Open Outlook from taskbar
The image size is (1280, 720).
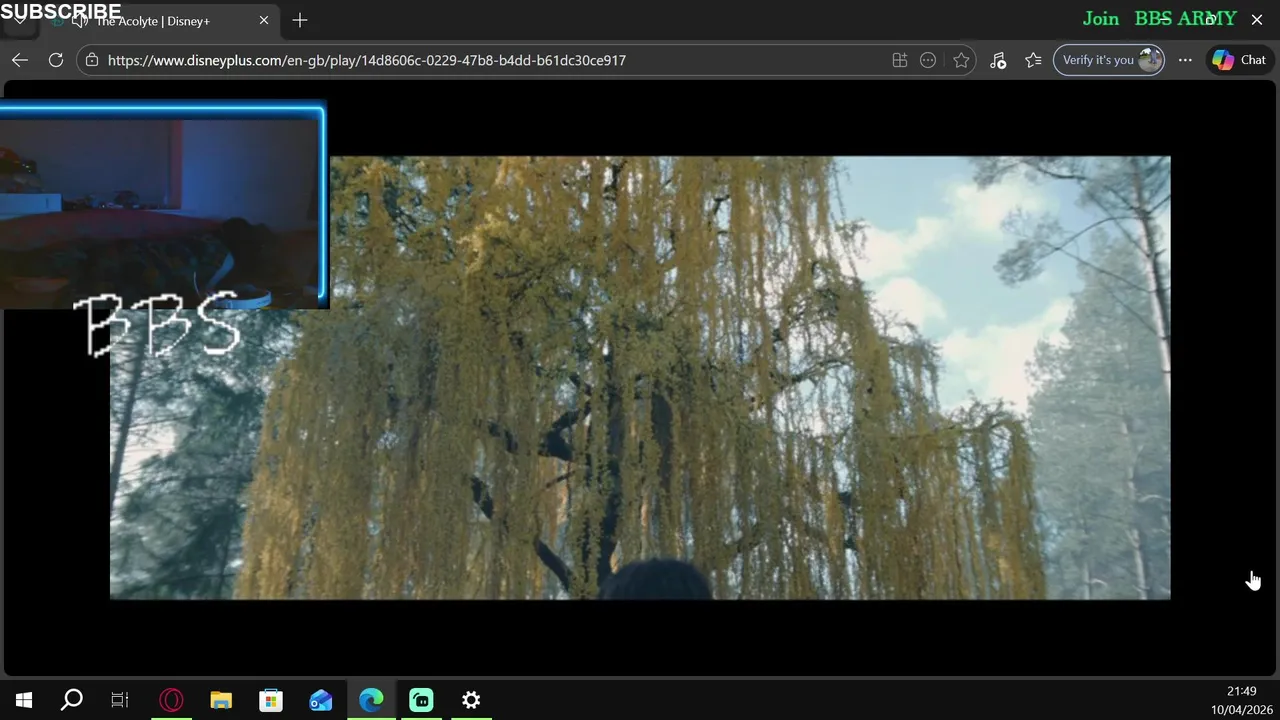coord(321,700)
